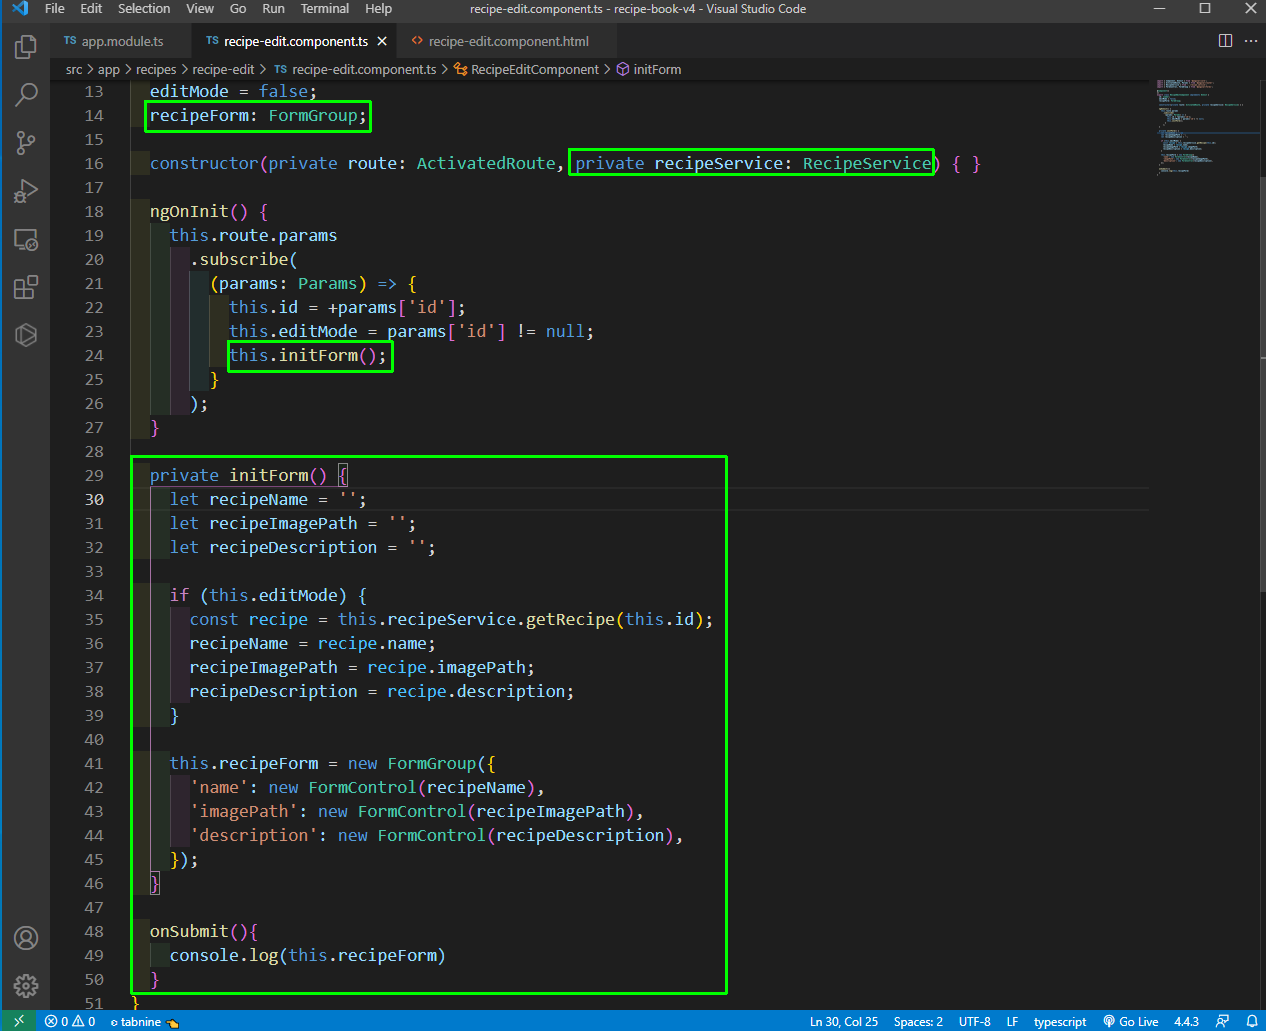Open the Run and Debug view
1266x1031 pixels.
click(26, 191)
